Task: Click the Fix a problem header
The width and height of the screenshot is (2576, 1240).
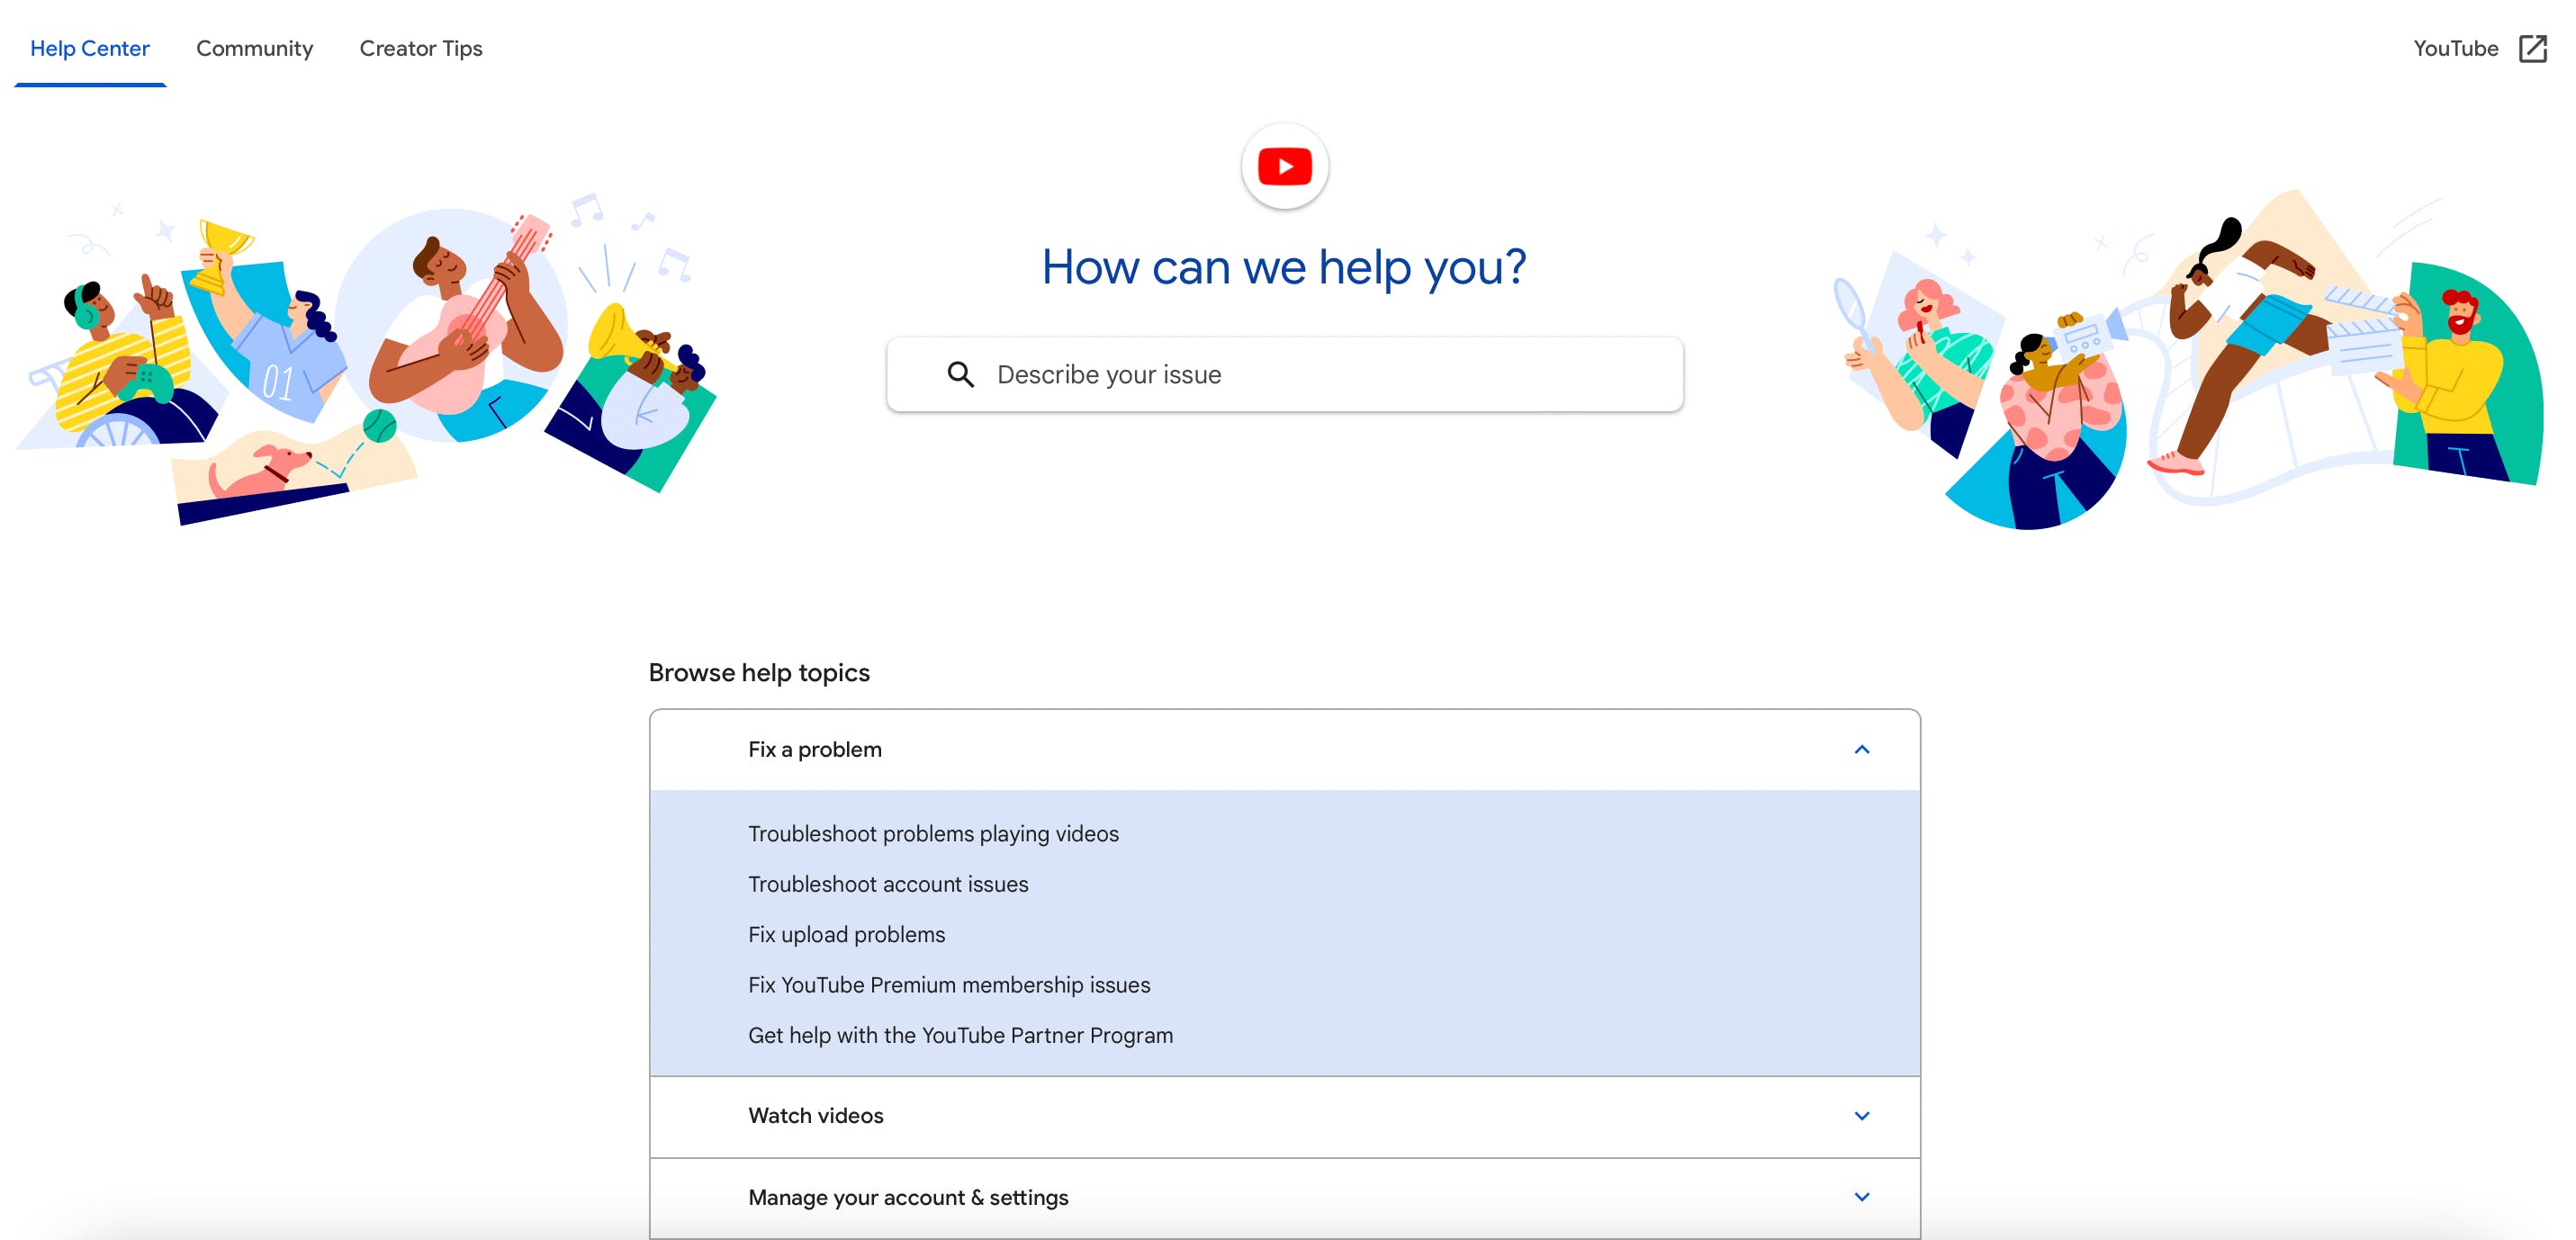Action: (x=1284, y=750)
